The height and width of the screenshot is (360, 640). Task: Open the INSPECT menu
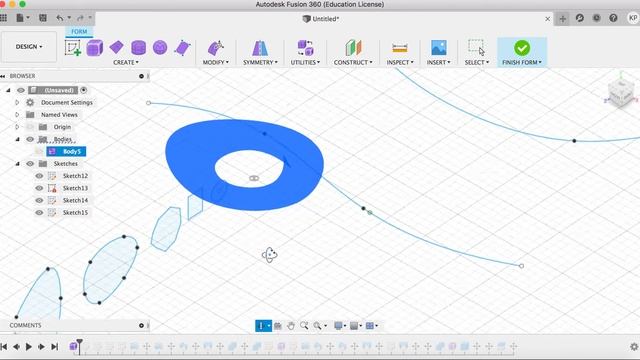(x=400, y=62)
